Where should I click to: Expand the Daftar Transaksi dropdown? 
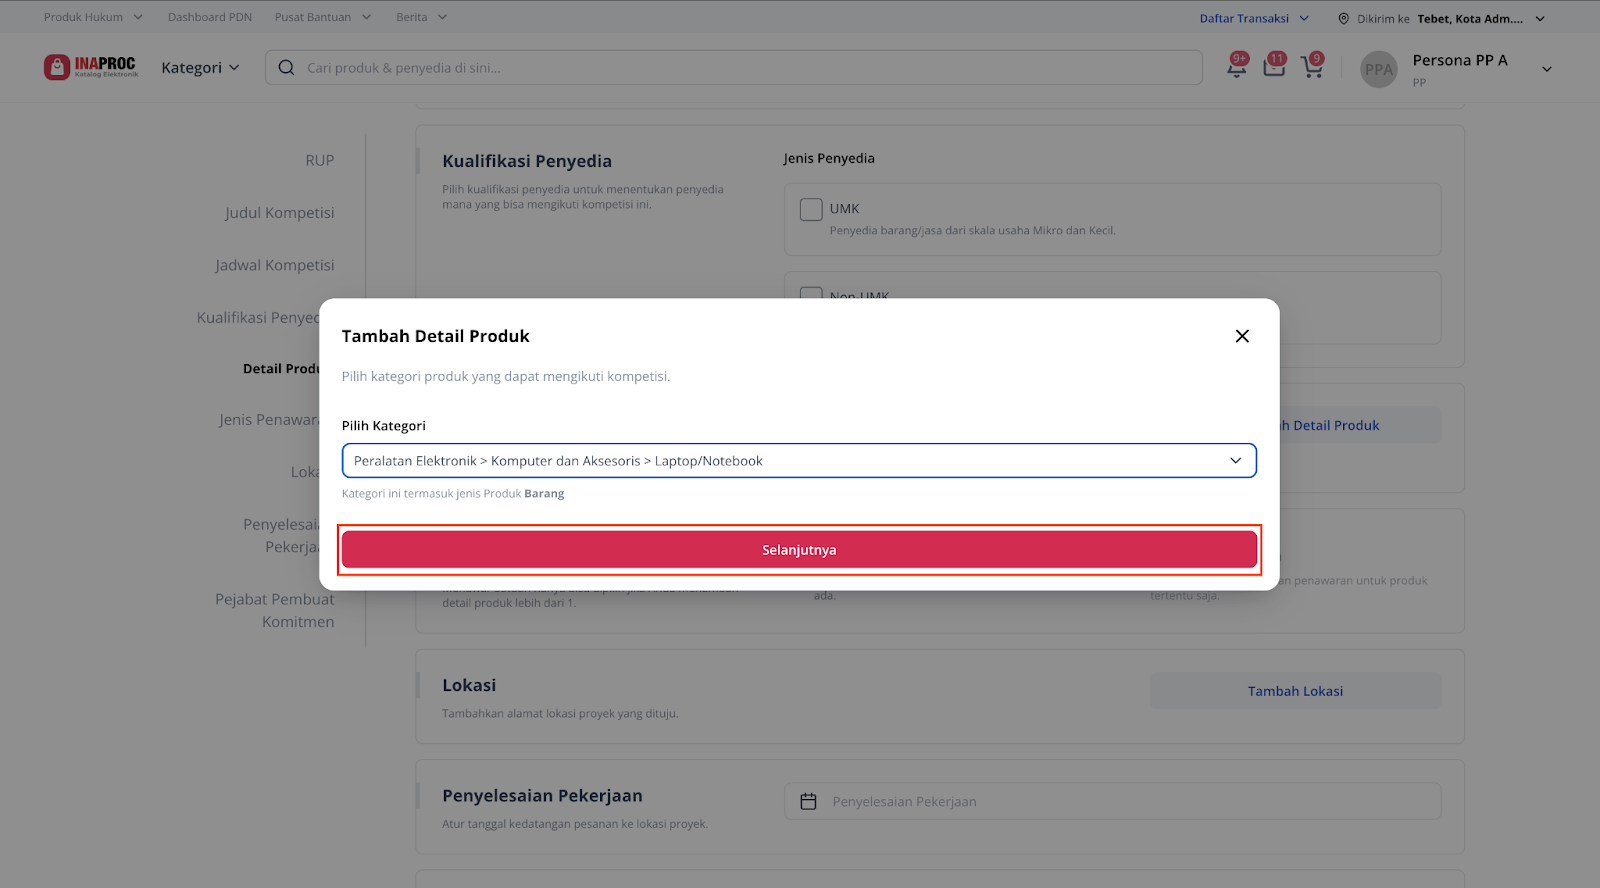1254,19
